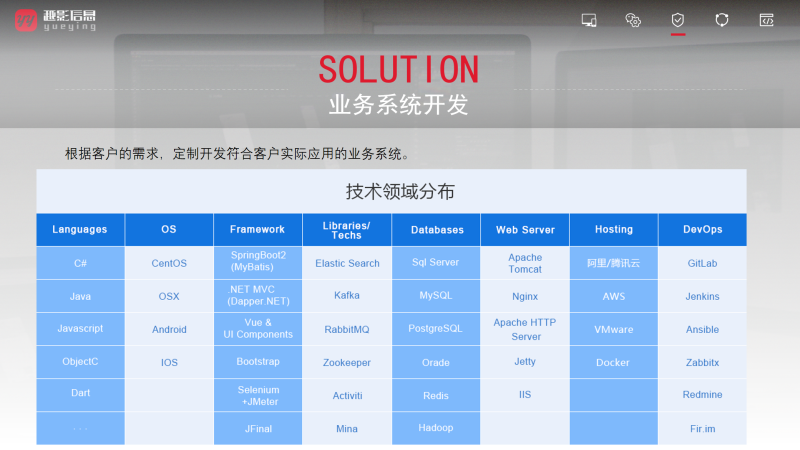This screenshot has height=450, width=800.
Task: Select the VMware cell
Action: click(614, 329)
